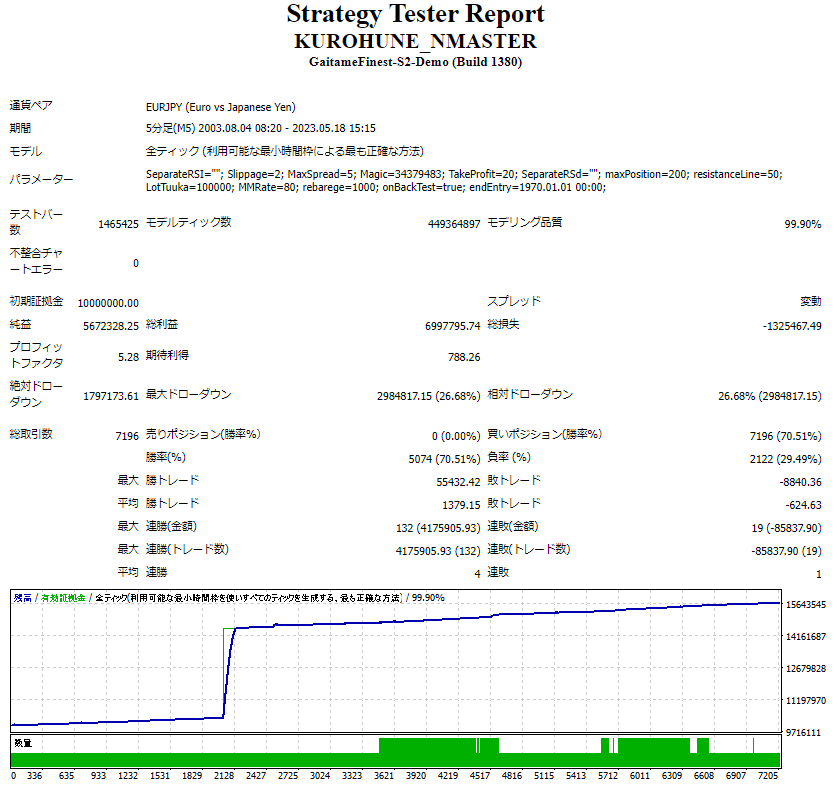Click the モデルティック数 label
The image size is (838, 788).
pyautogui.click(x=189, y=222)
